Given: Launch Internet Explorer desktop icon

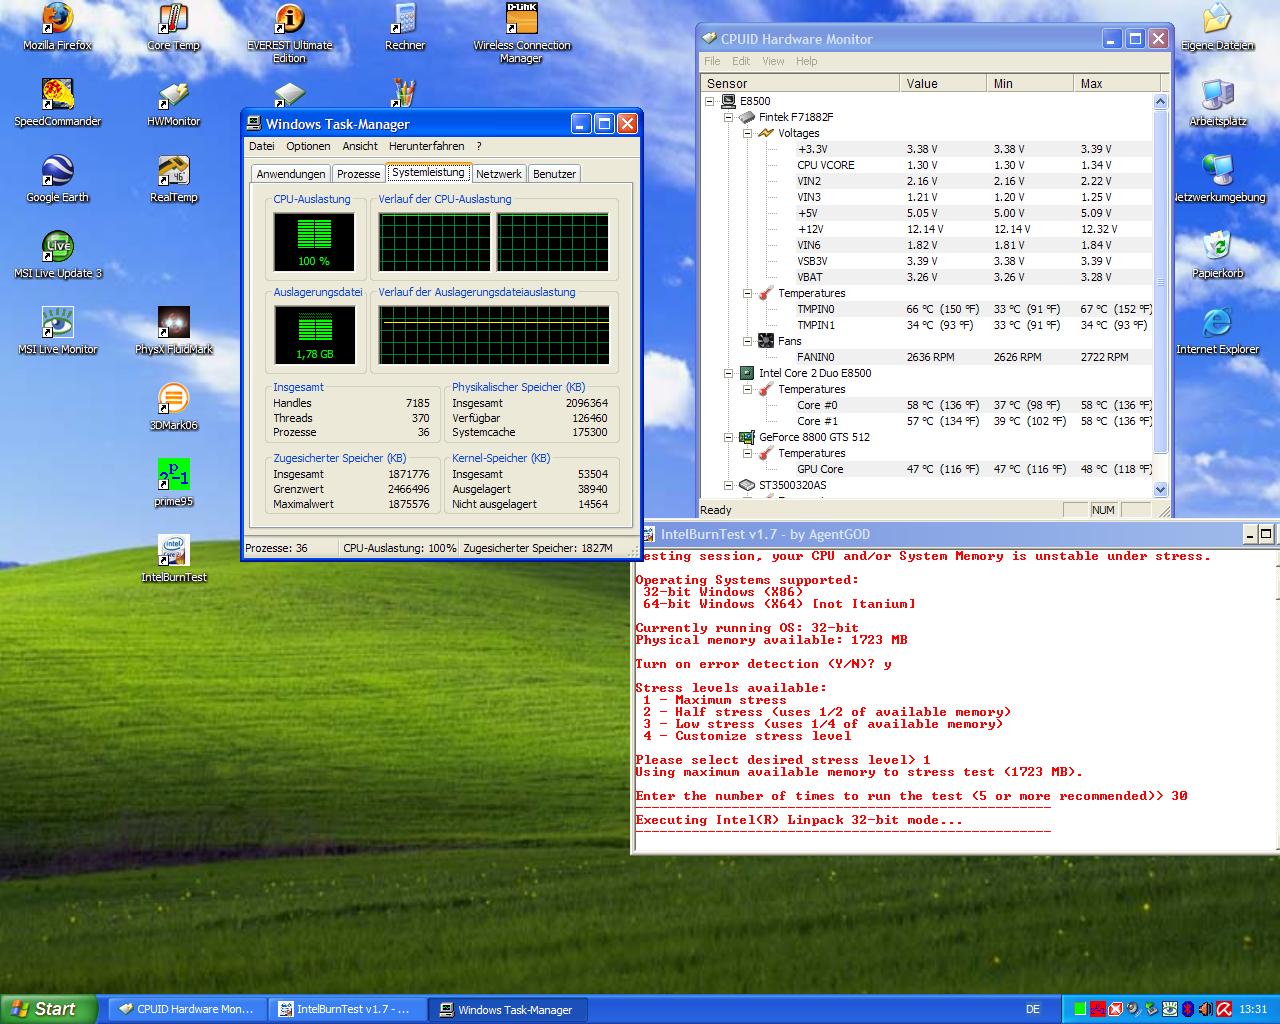Looking at the screenshot, I should point(1217,331).
